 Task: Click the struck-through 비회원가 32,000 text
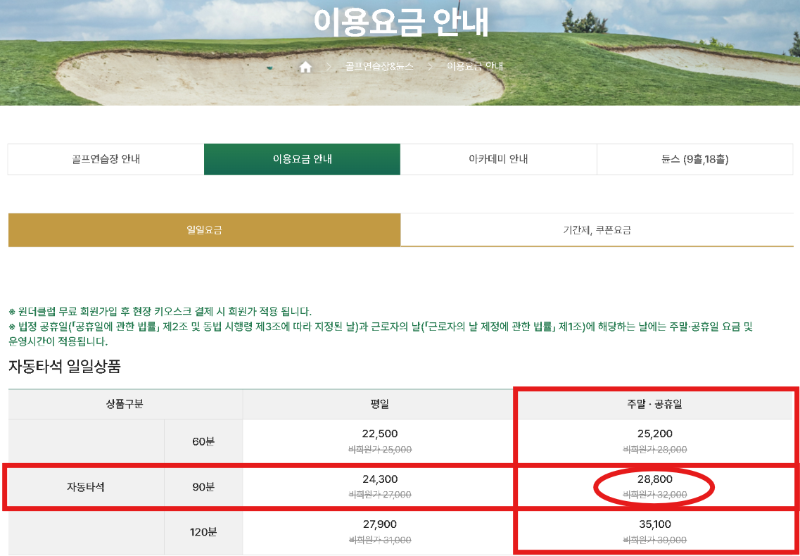pyautogui.click(x=655, y=494)
